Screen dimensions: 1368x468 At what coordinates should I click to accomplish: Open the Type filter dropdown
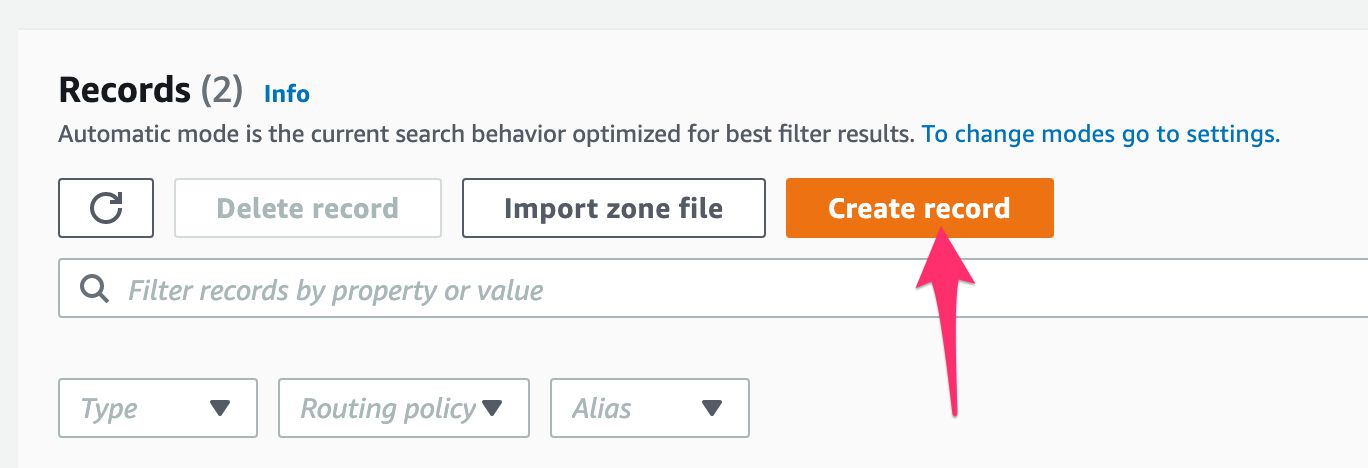point(158,408)
